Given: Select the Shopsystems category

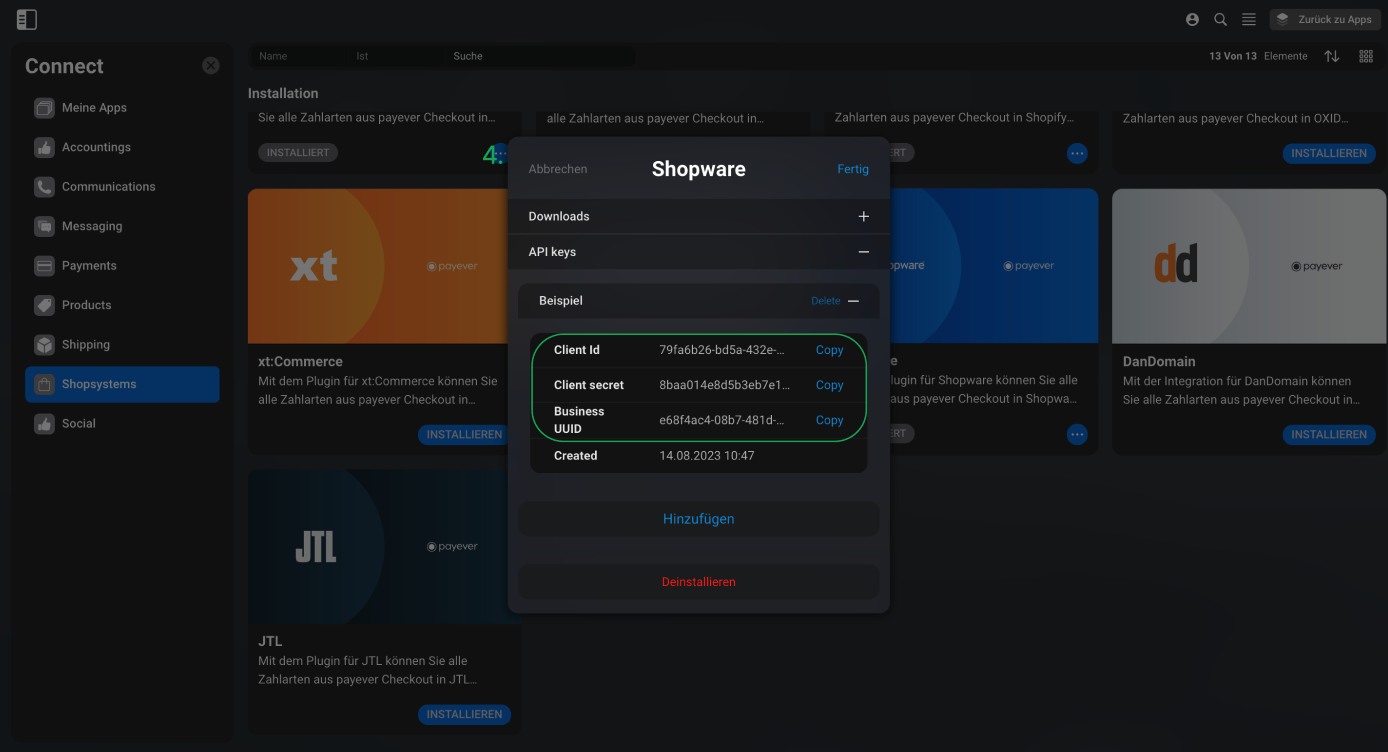Looking at the screenshot, I should click(122, 384).
